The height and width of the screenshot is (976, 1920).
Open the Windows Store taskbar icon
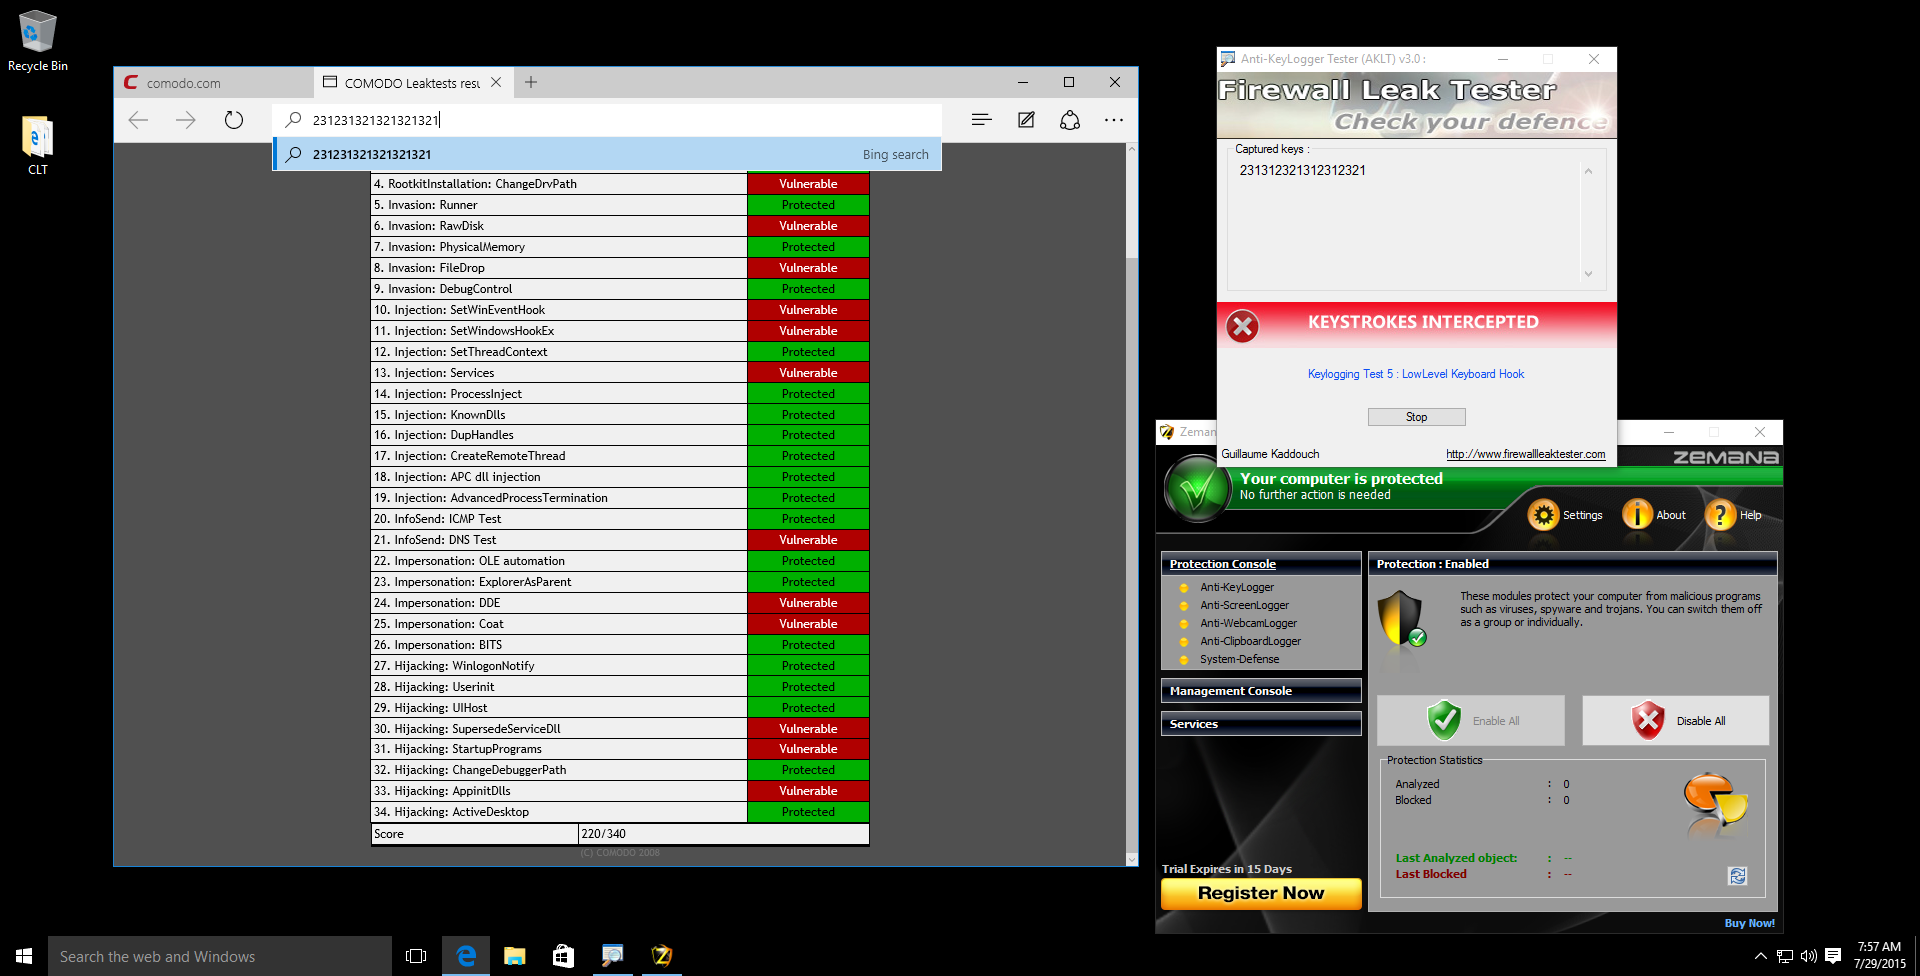tap(563, 956)
